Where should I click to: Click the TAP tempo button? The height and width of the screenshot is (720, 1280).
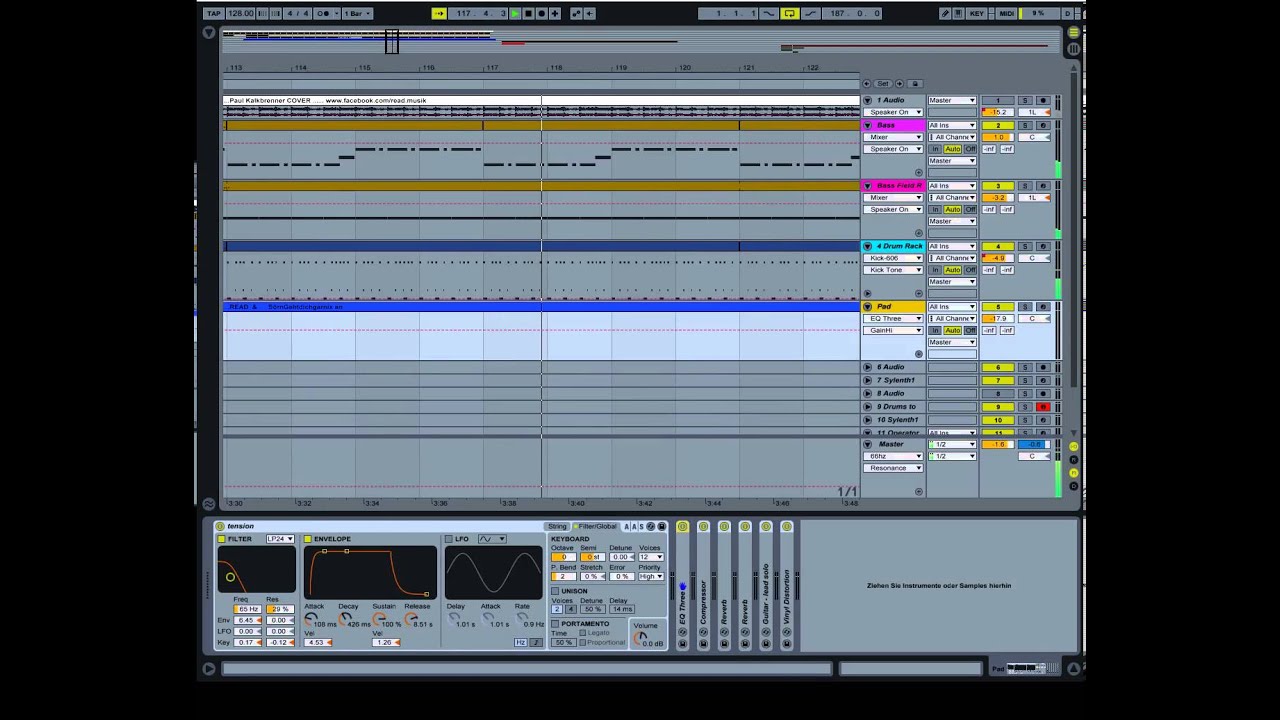214,13
